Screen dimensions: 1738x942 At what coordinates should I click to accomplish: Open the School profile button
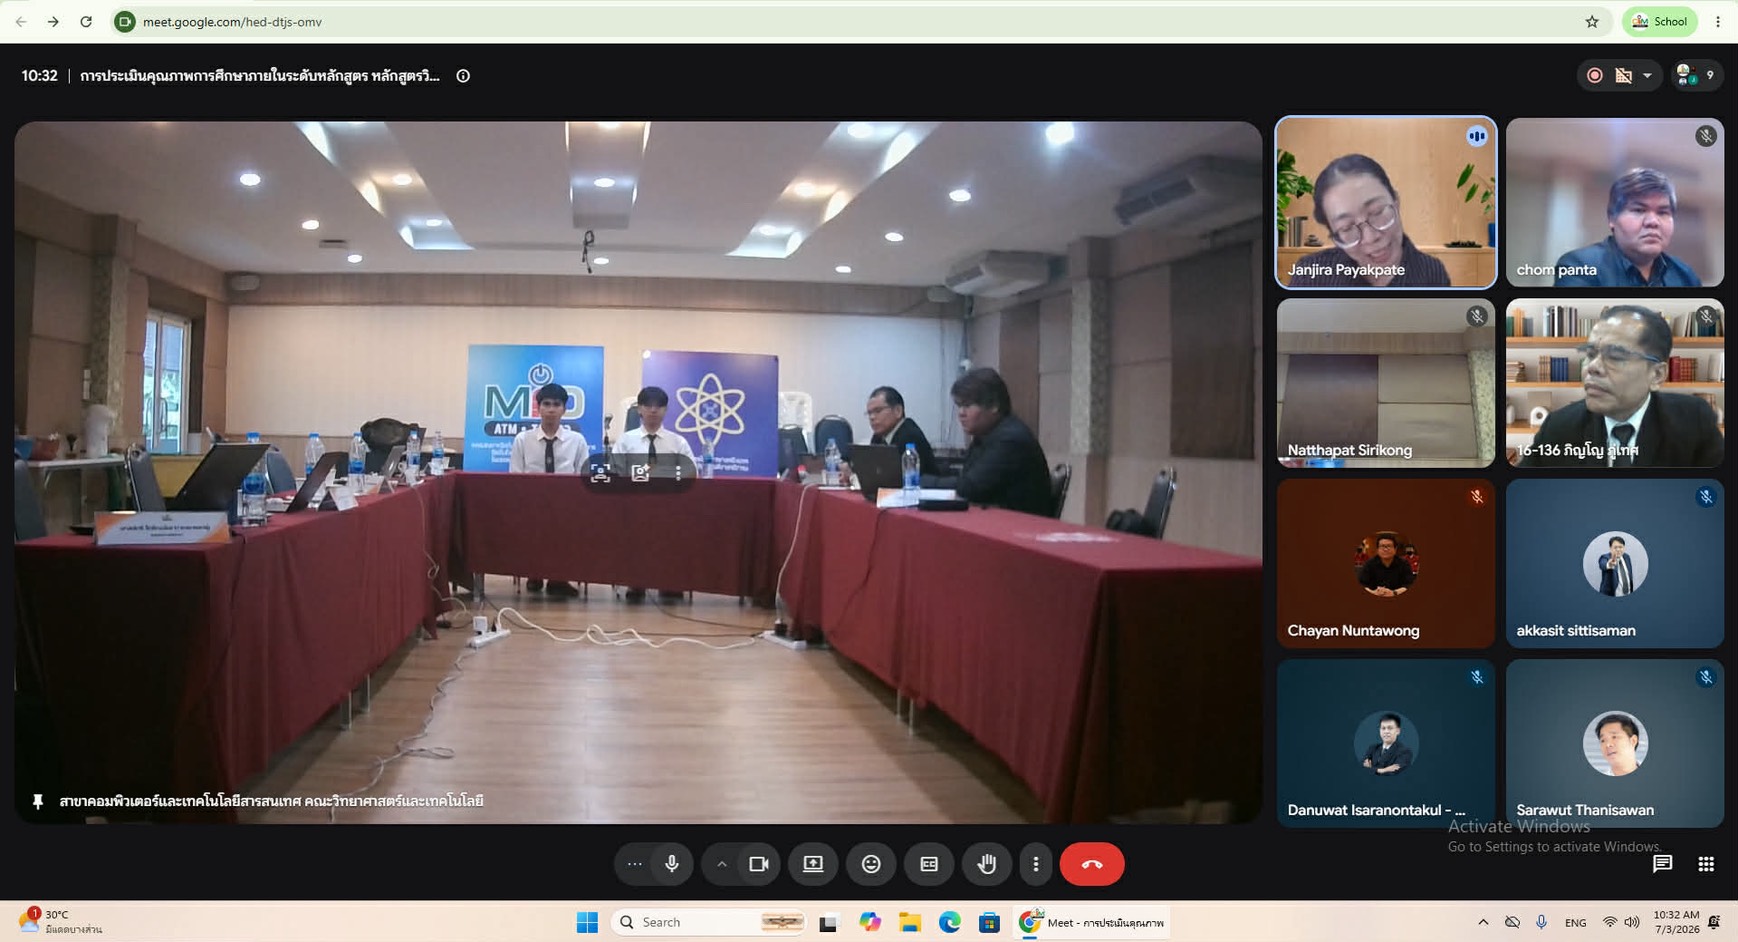[1660, 21]
